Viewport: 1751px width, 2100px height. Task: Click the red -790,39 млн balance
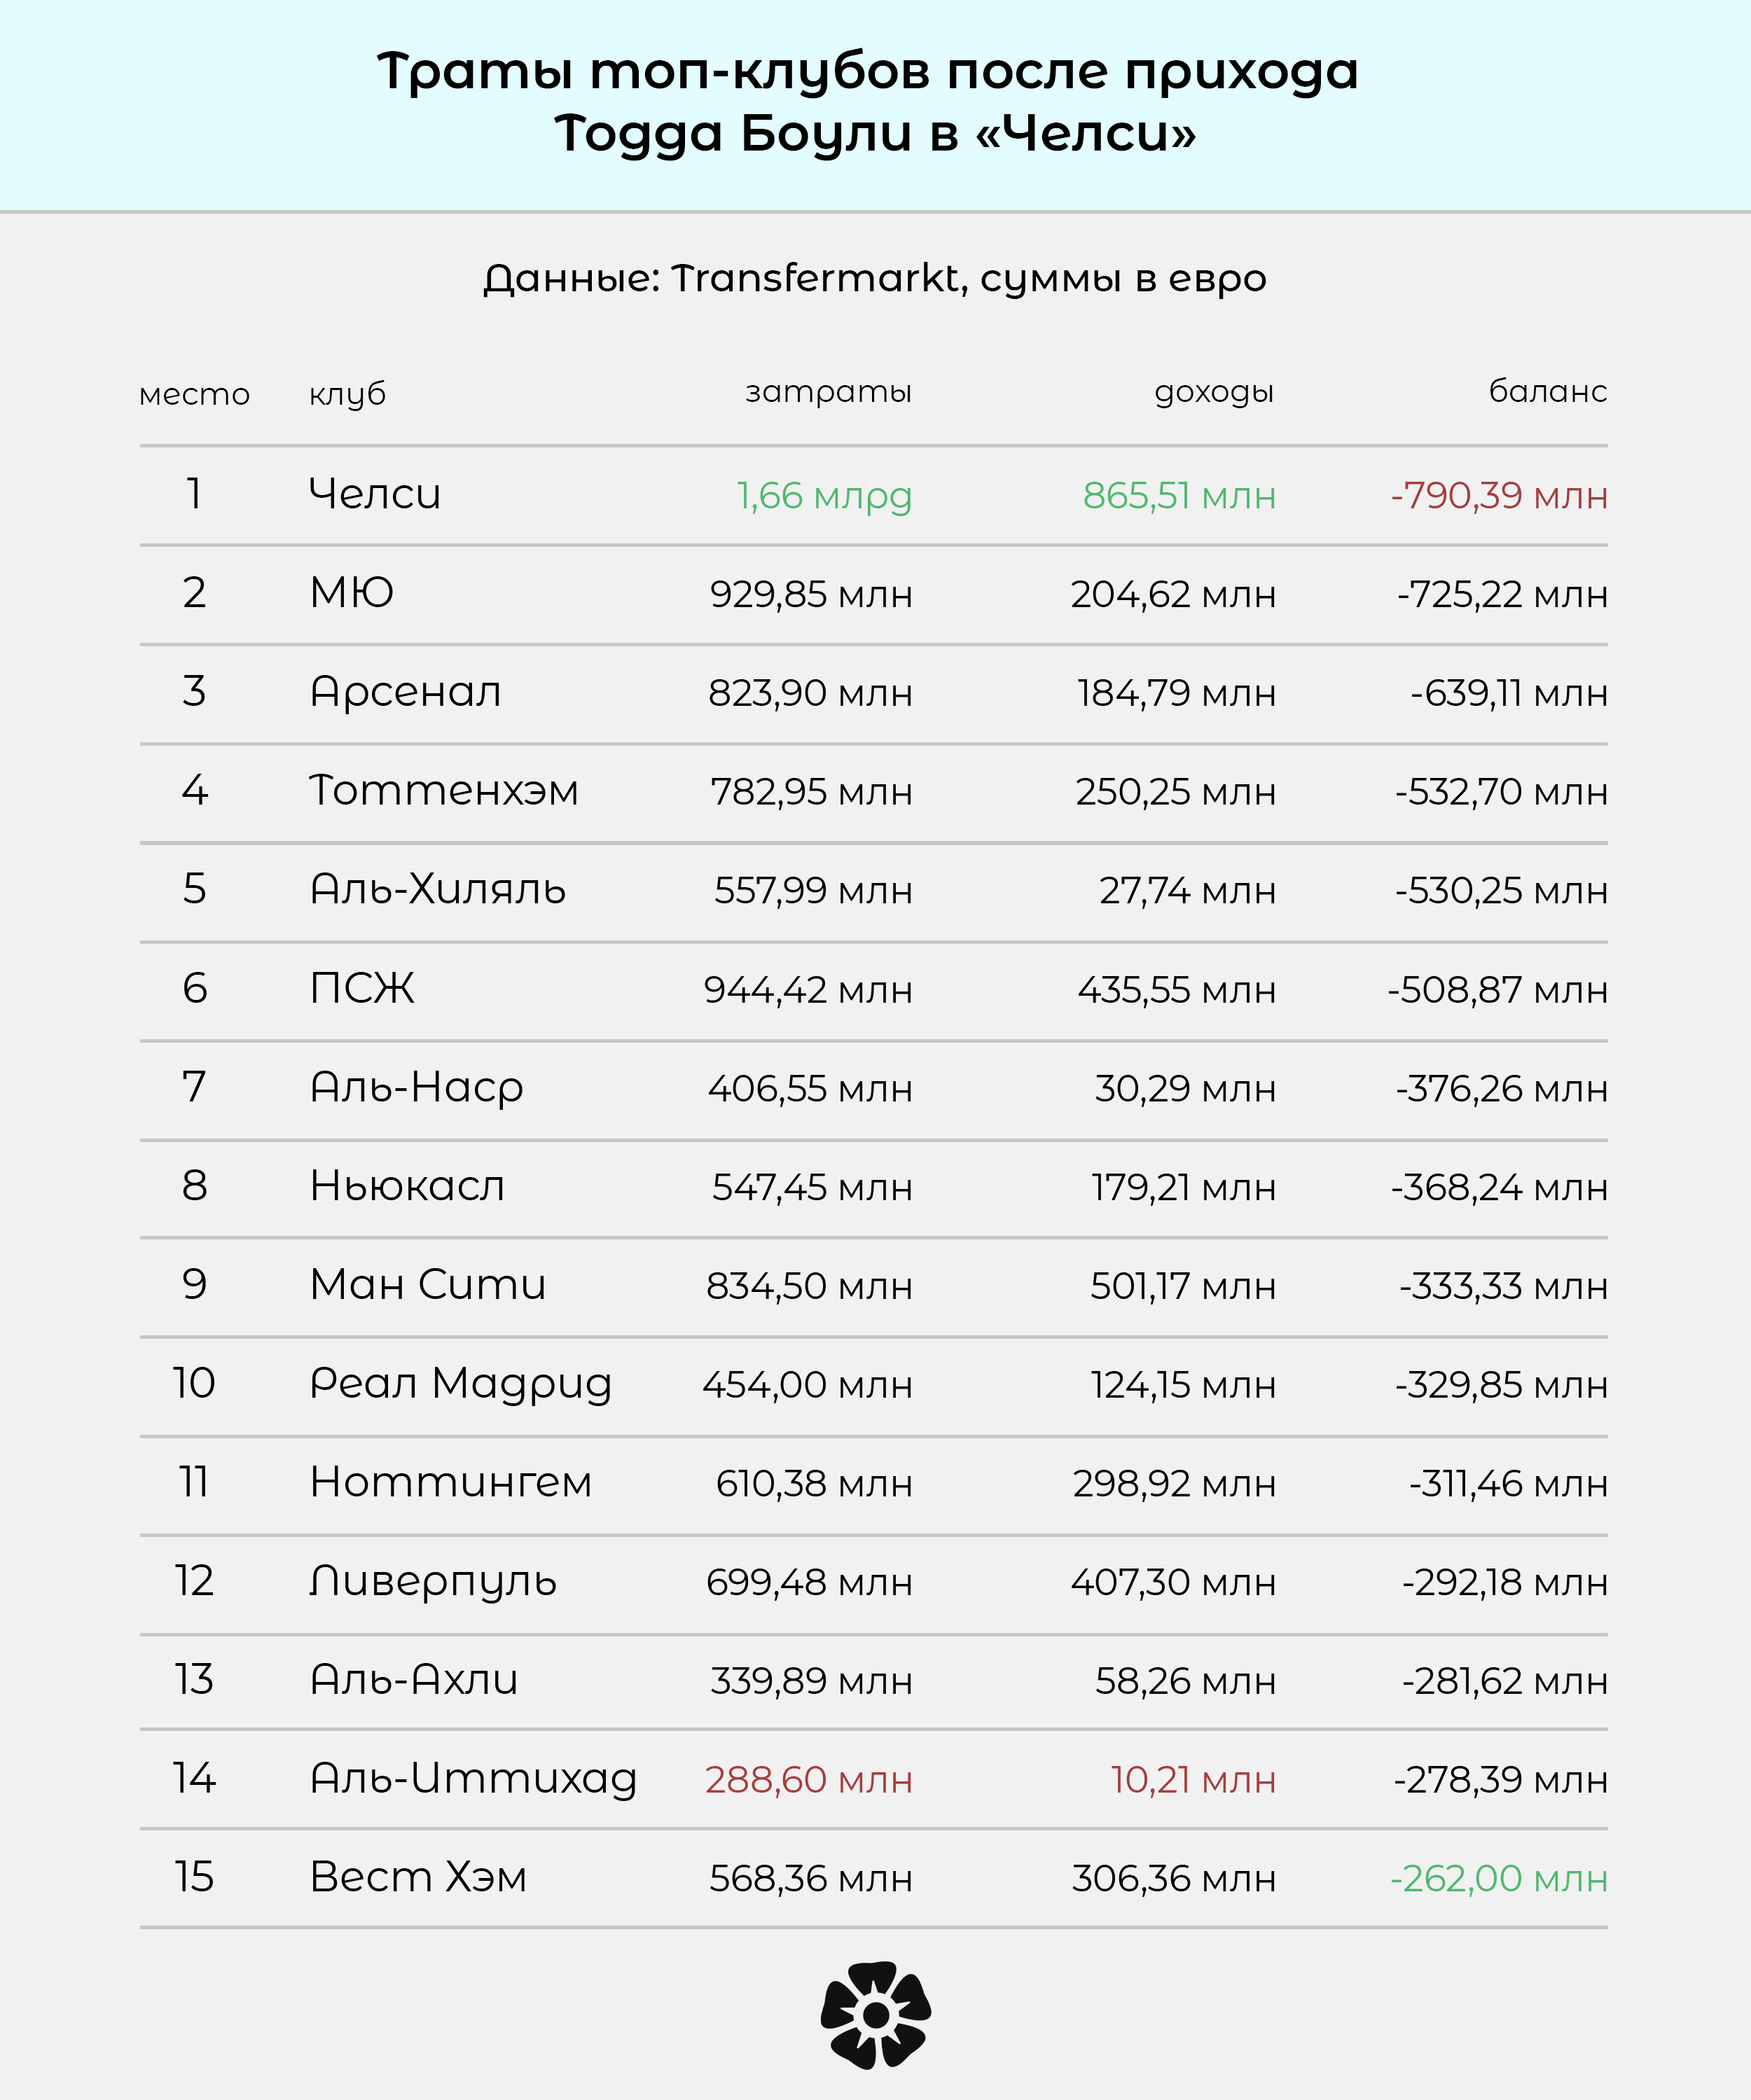[x=1499, y=495]
